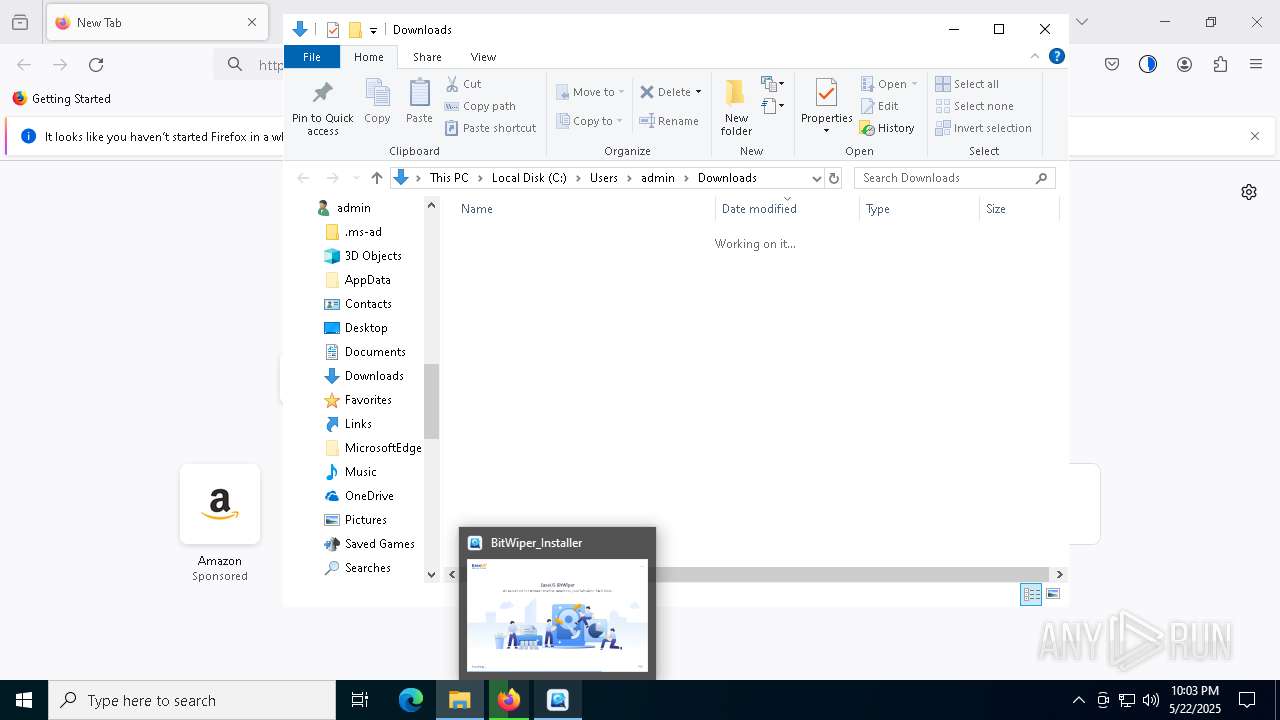Click Getting Started bookmark
The image size is (1280, 720).
pos(62,99)
